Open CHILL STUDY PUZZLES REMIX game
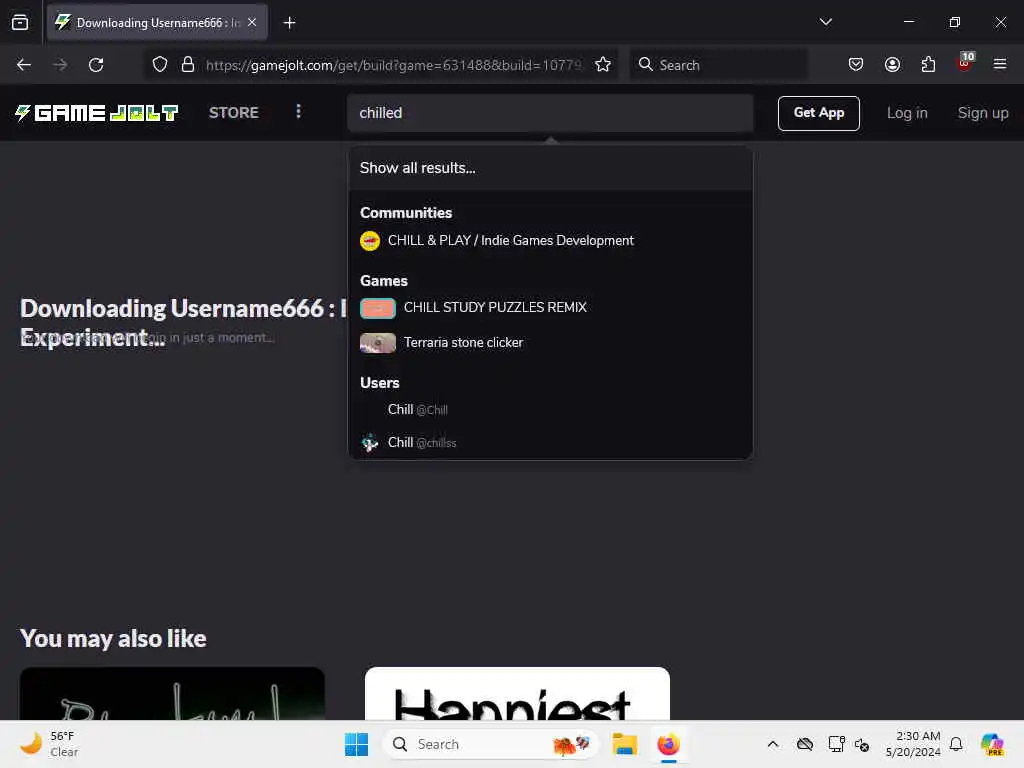This screenshot has width=1024, height=768. pyautogui.click(x=551, y=308)
